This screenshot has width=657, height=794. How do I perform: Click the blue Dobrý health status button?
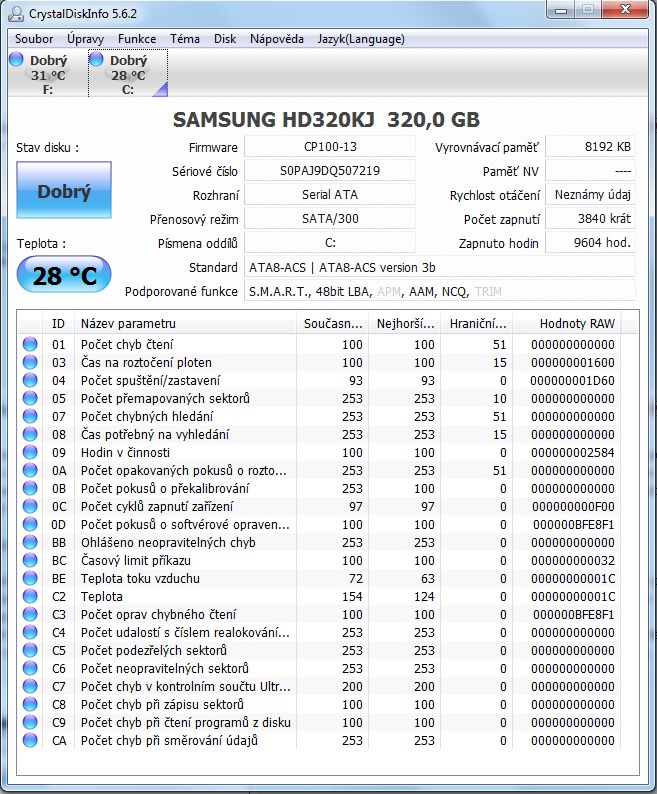point(64,190)
